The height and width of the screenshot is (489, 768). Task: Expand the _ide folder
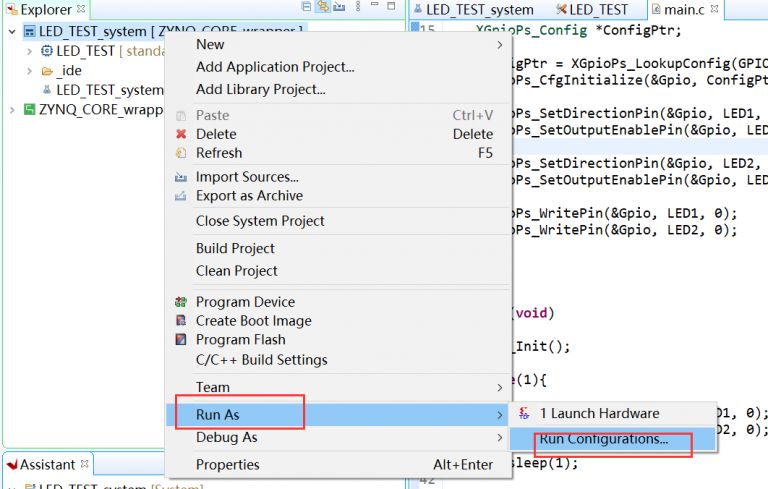point(30,71)
